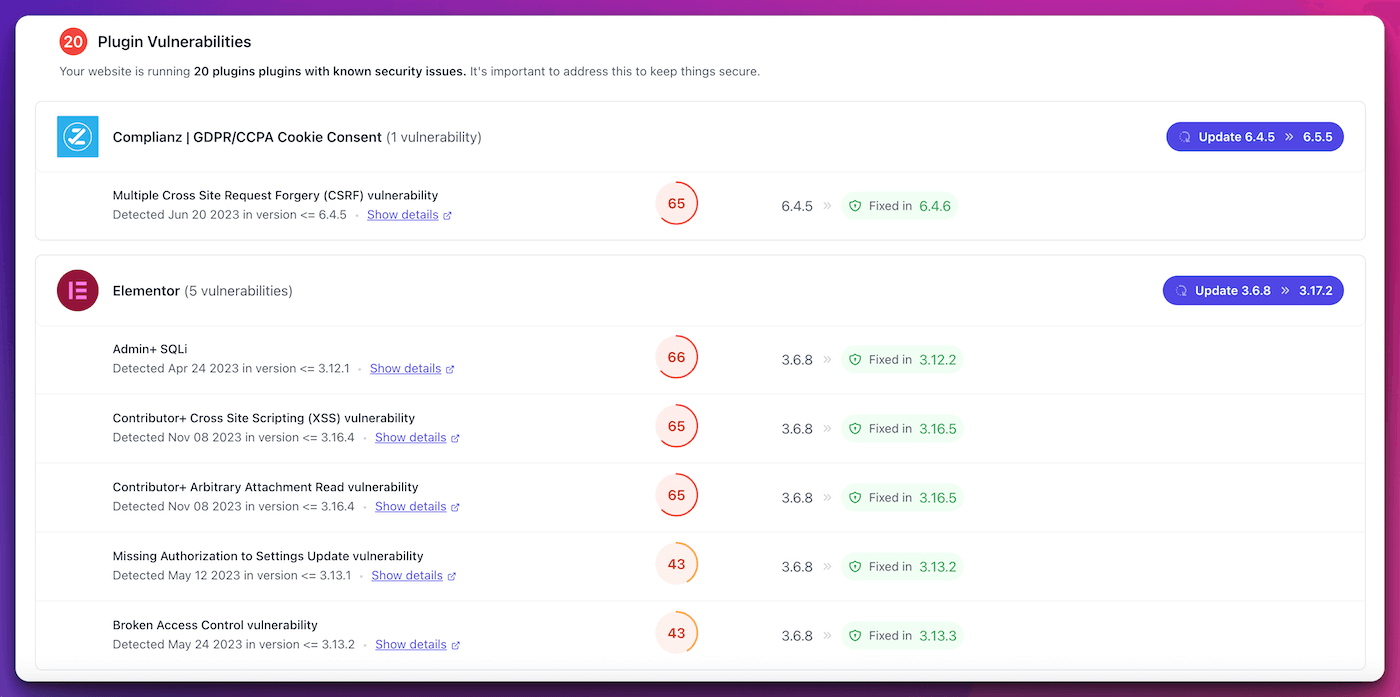Update Elementor from 3.6.8 to 3.17.2
The height and width of the screenshot is (697, 1400).
pyautogui.click(x=1252, y=291)
